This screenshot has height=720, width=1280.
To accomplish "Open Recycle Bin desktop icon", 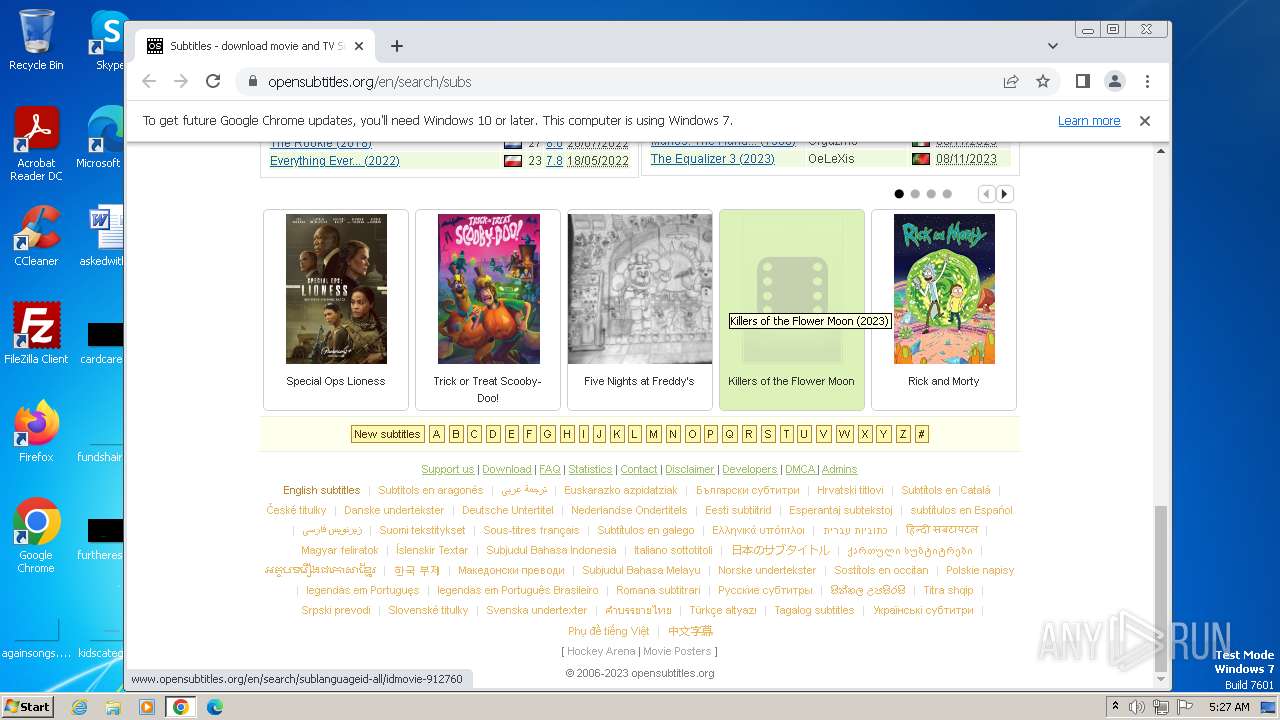I will 36,40.
